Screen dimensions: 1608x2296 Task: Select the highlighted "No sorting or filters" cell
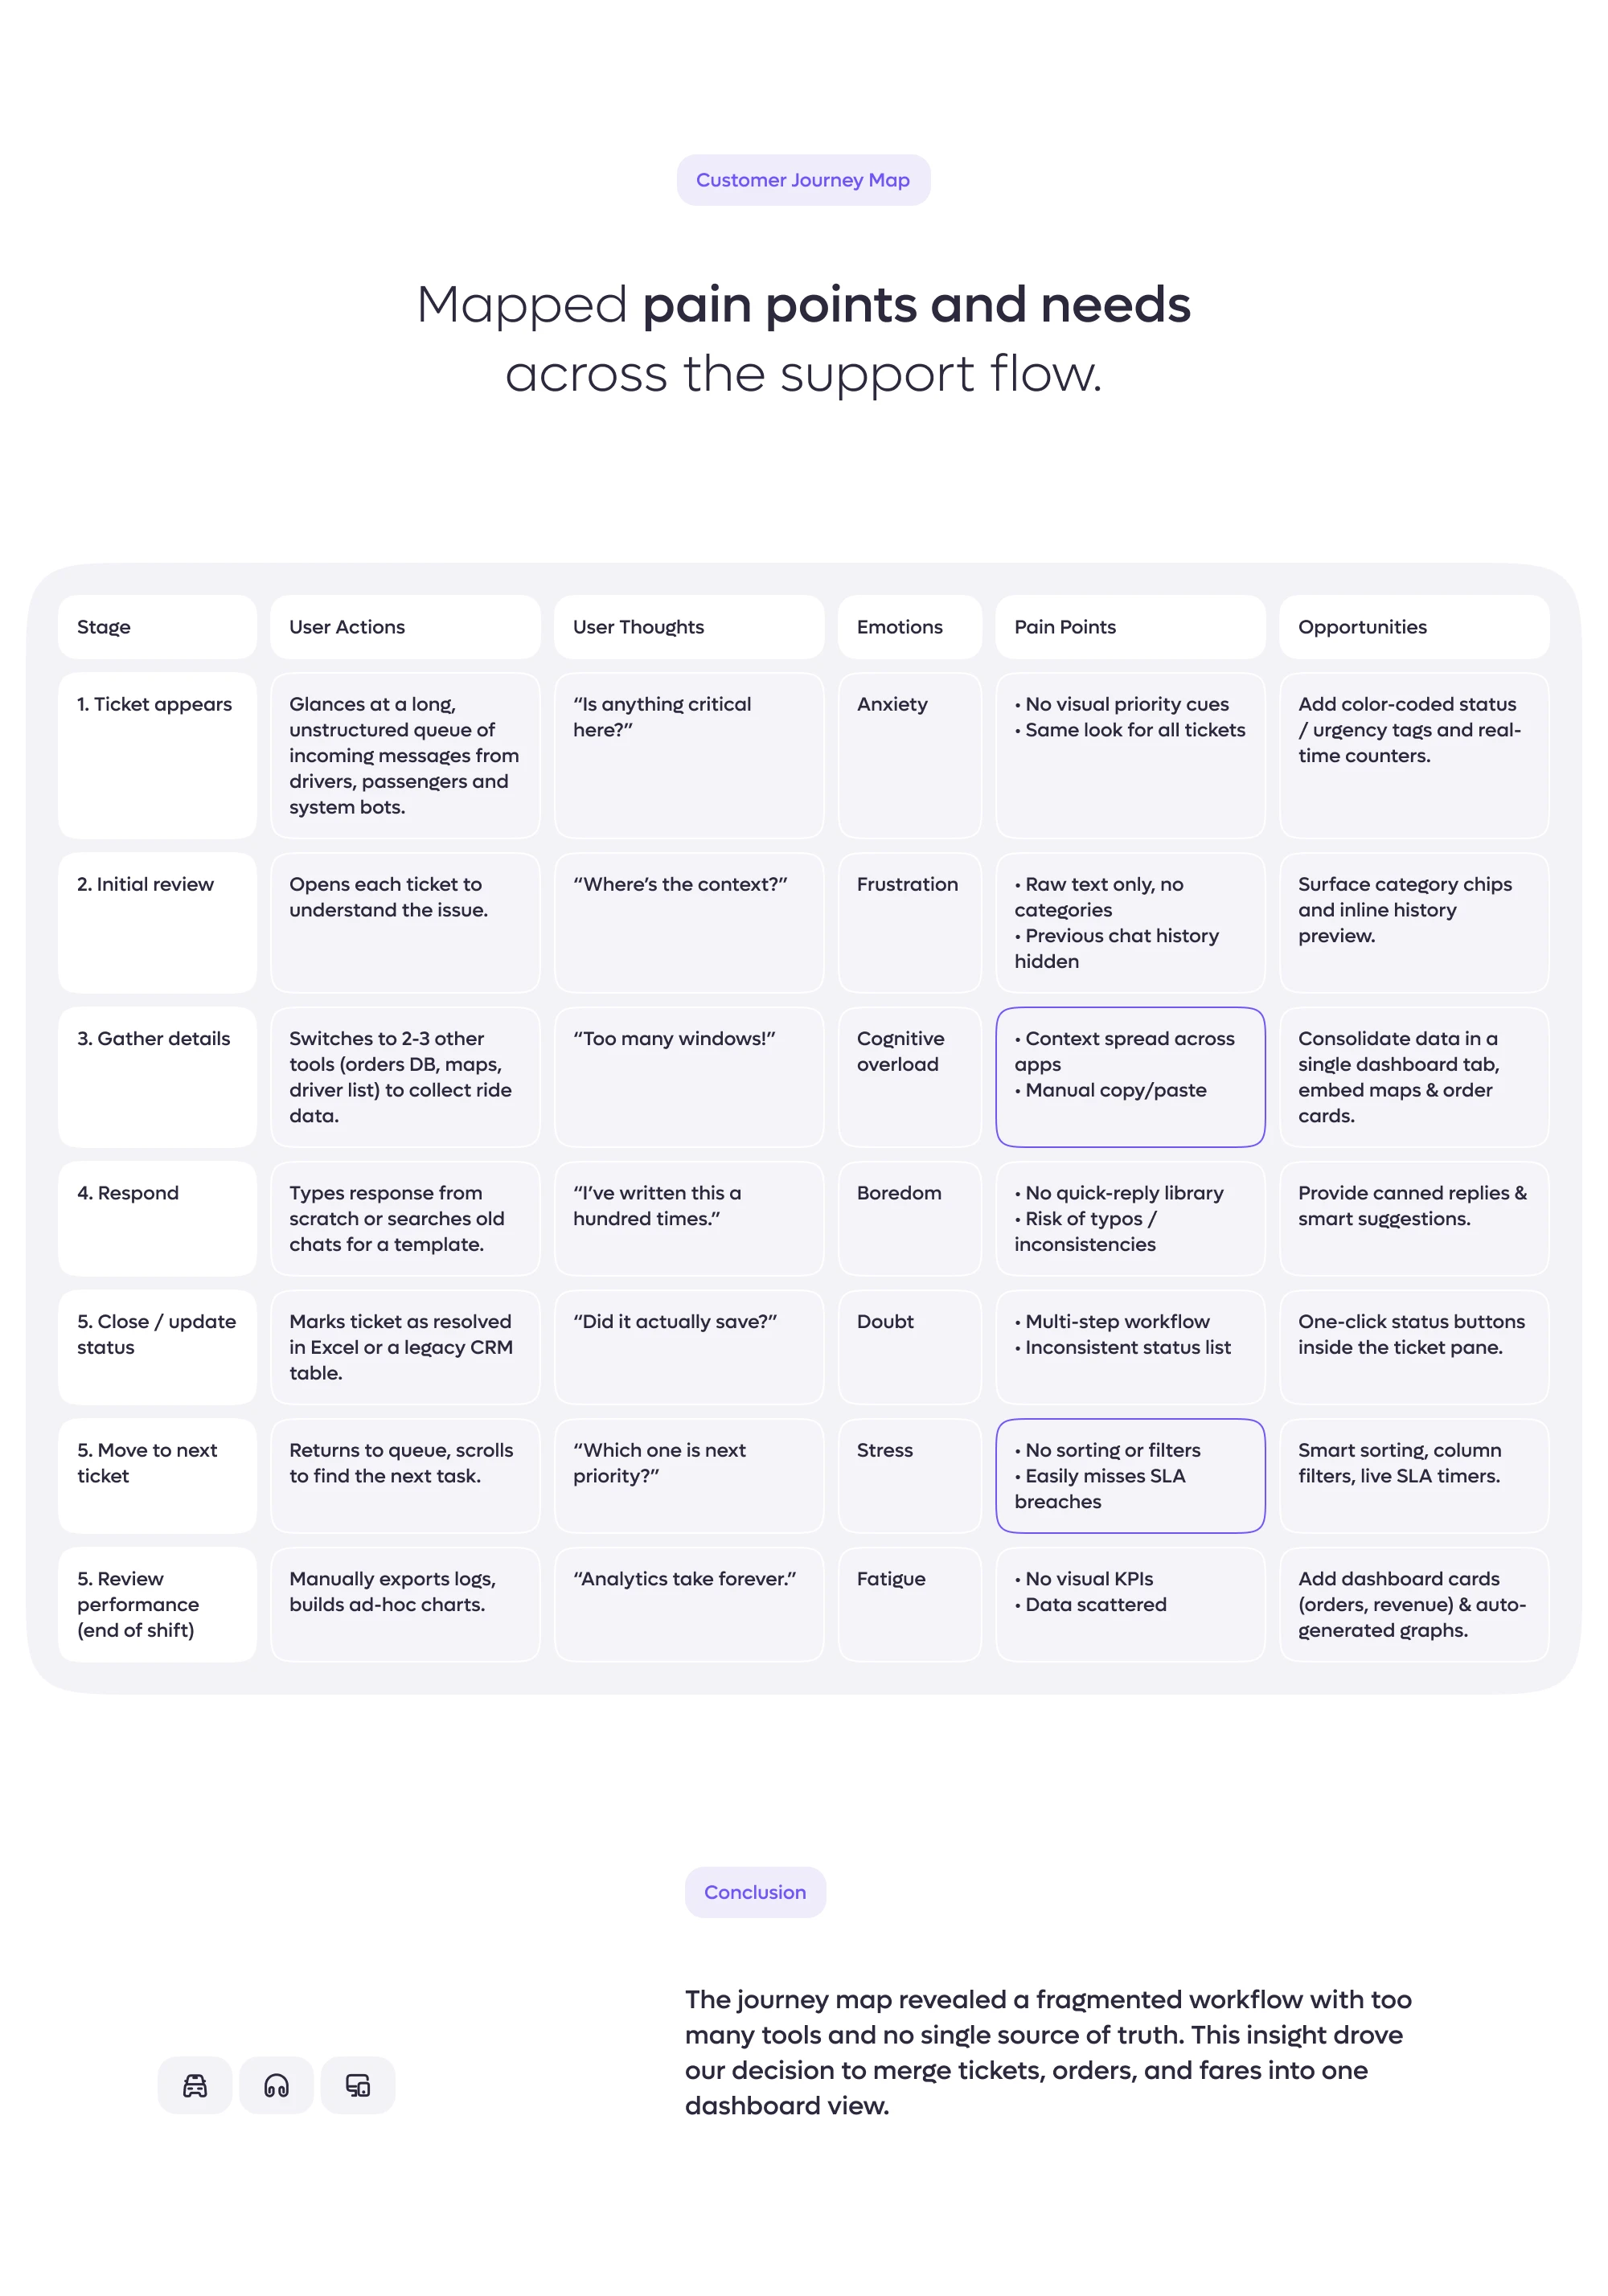coord(1130,1476)
